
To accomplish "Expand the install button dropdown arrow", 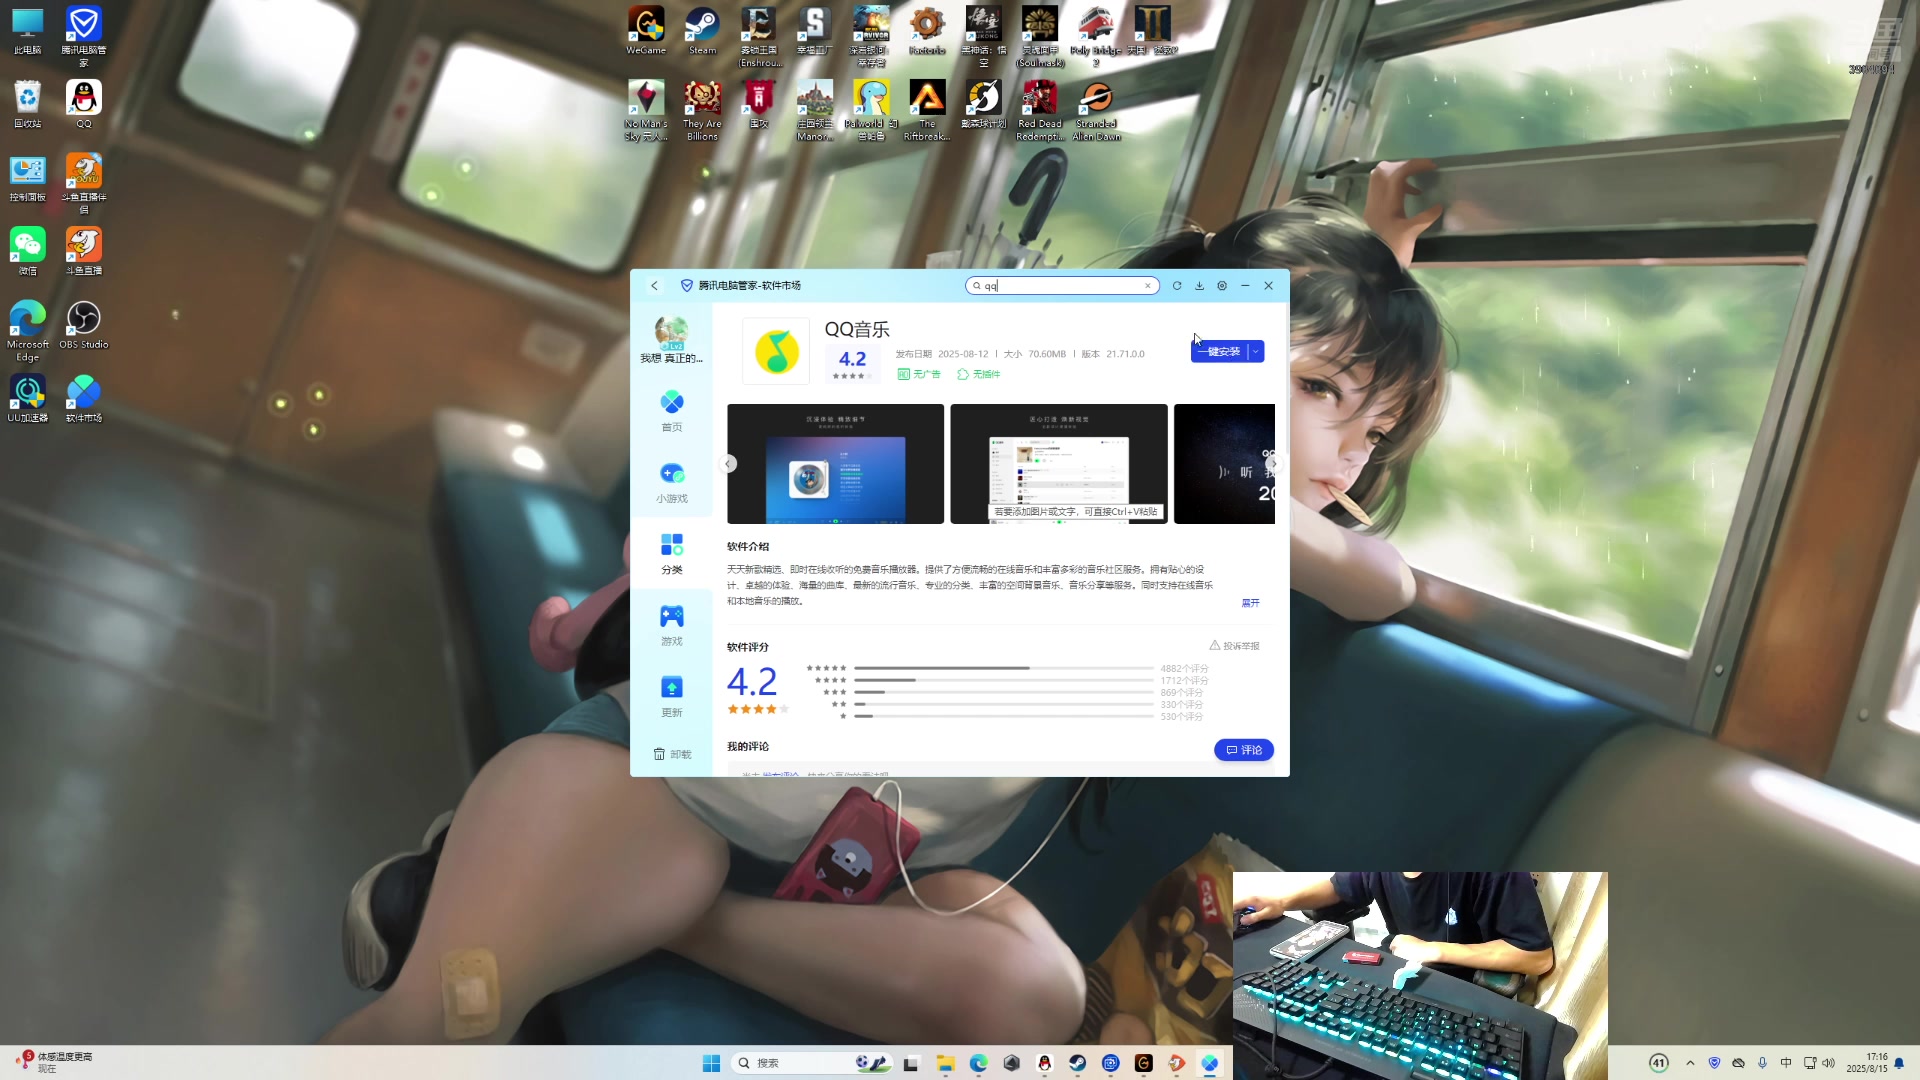I will coord(1256,352).
